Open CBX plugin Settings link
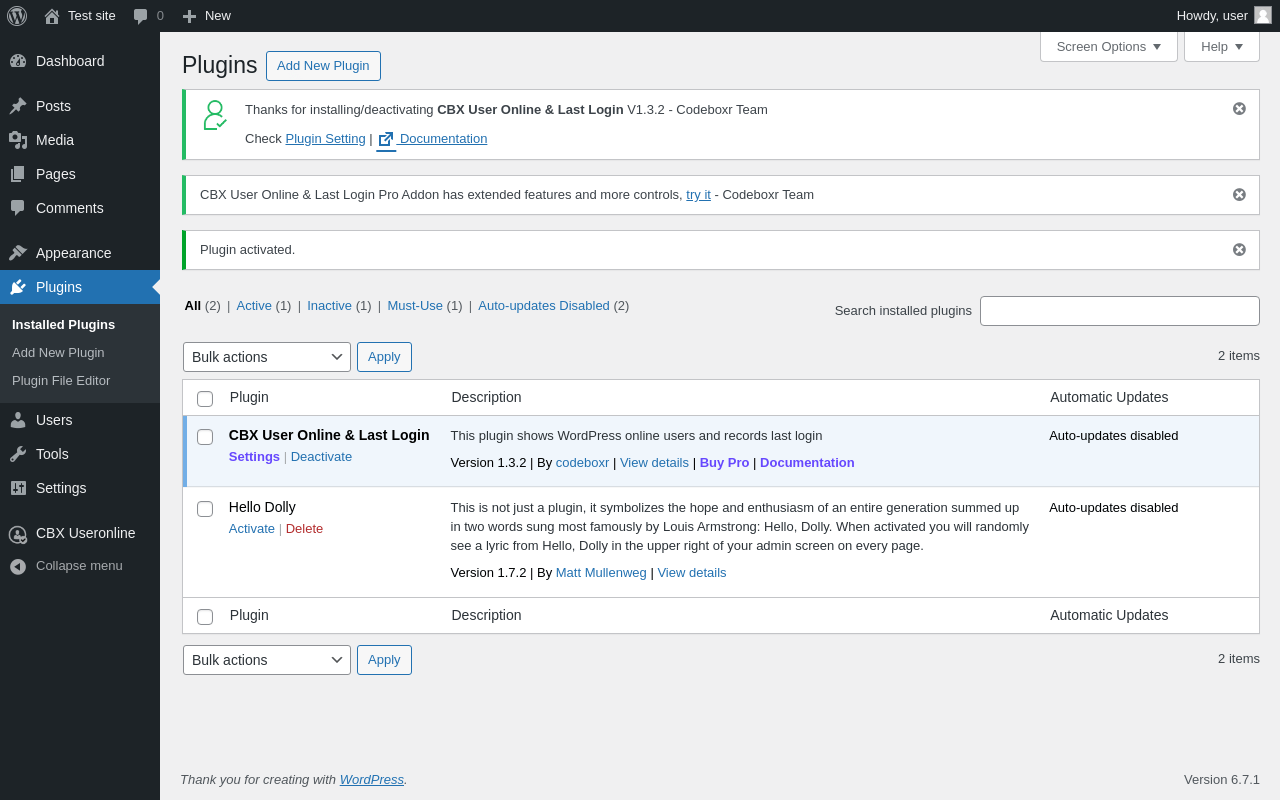The width and height of the screenshot is (1280, 800). point(254,457)
